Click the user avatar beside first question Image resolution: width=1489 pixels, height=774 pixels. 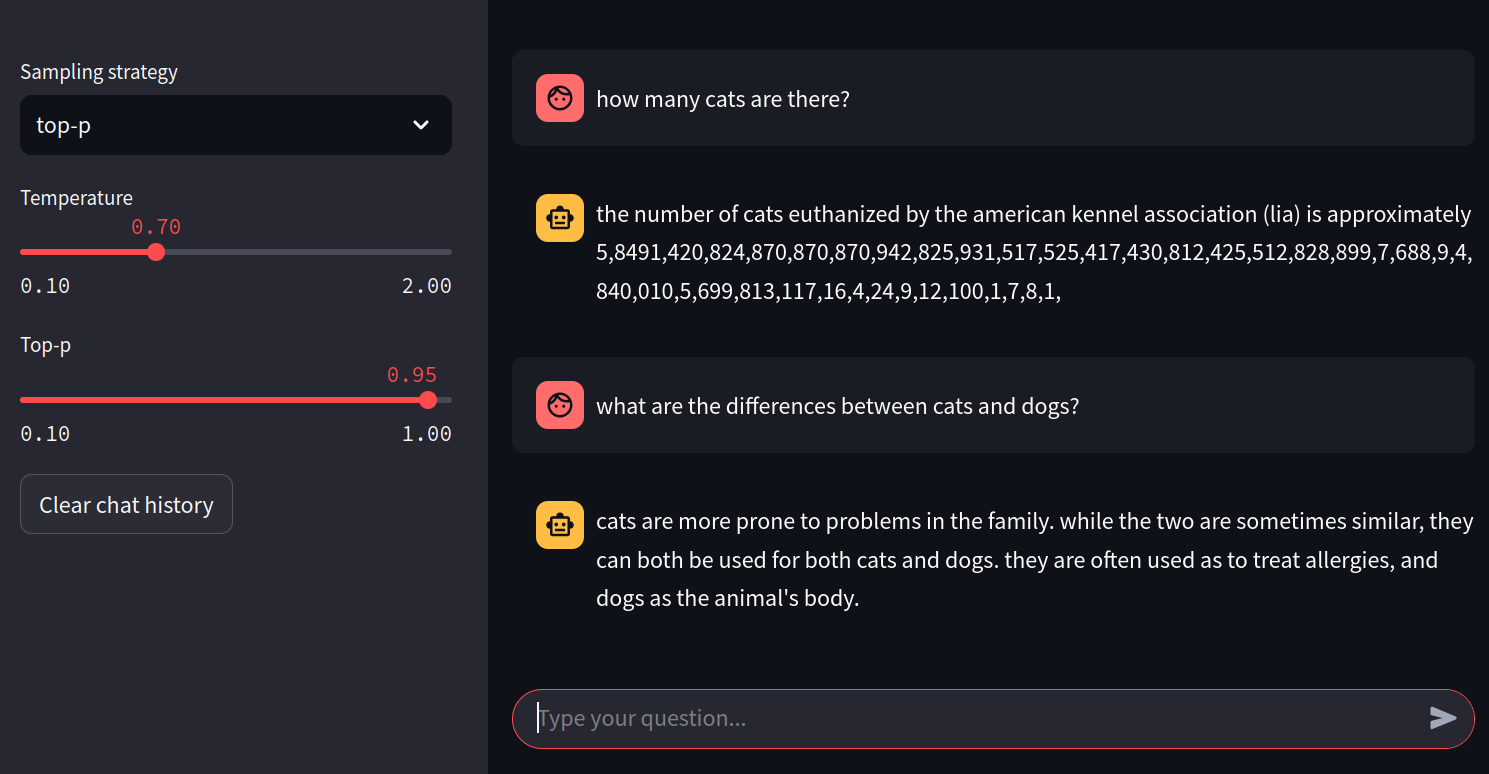[x=560, y=98]
